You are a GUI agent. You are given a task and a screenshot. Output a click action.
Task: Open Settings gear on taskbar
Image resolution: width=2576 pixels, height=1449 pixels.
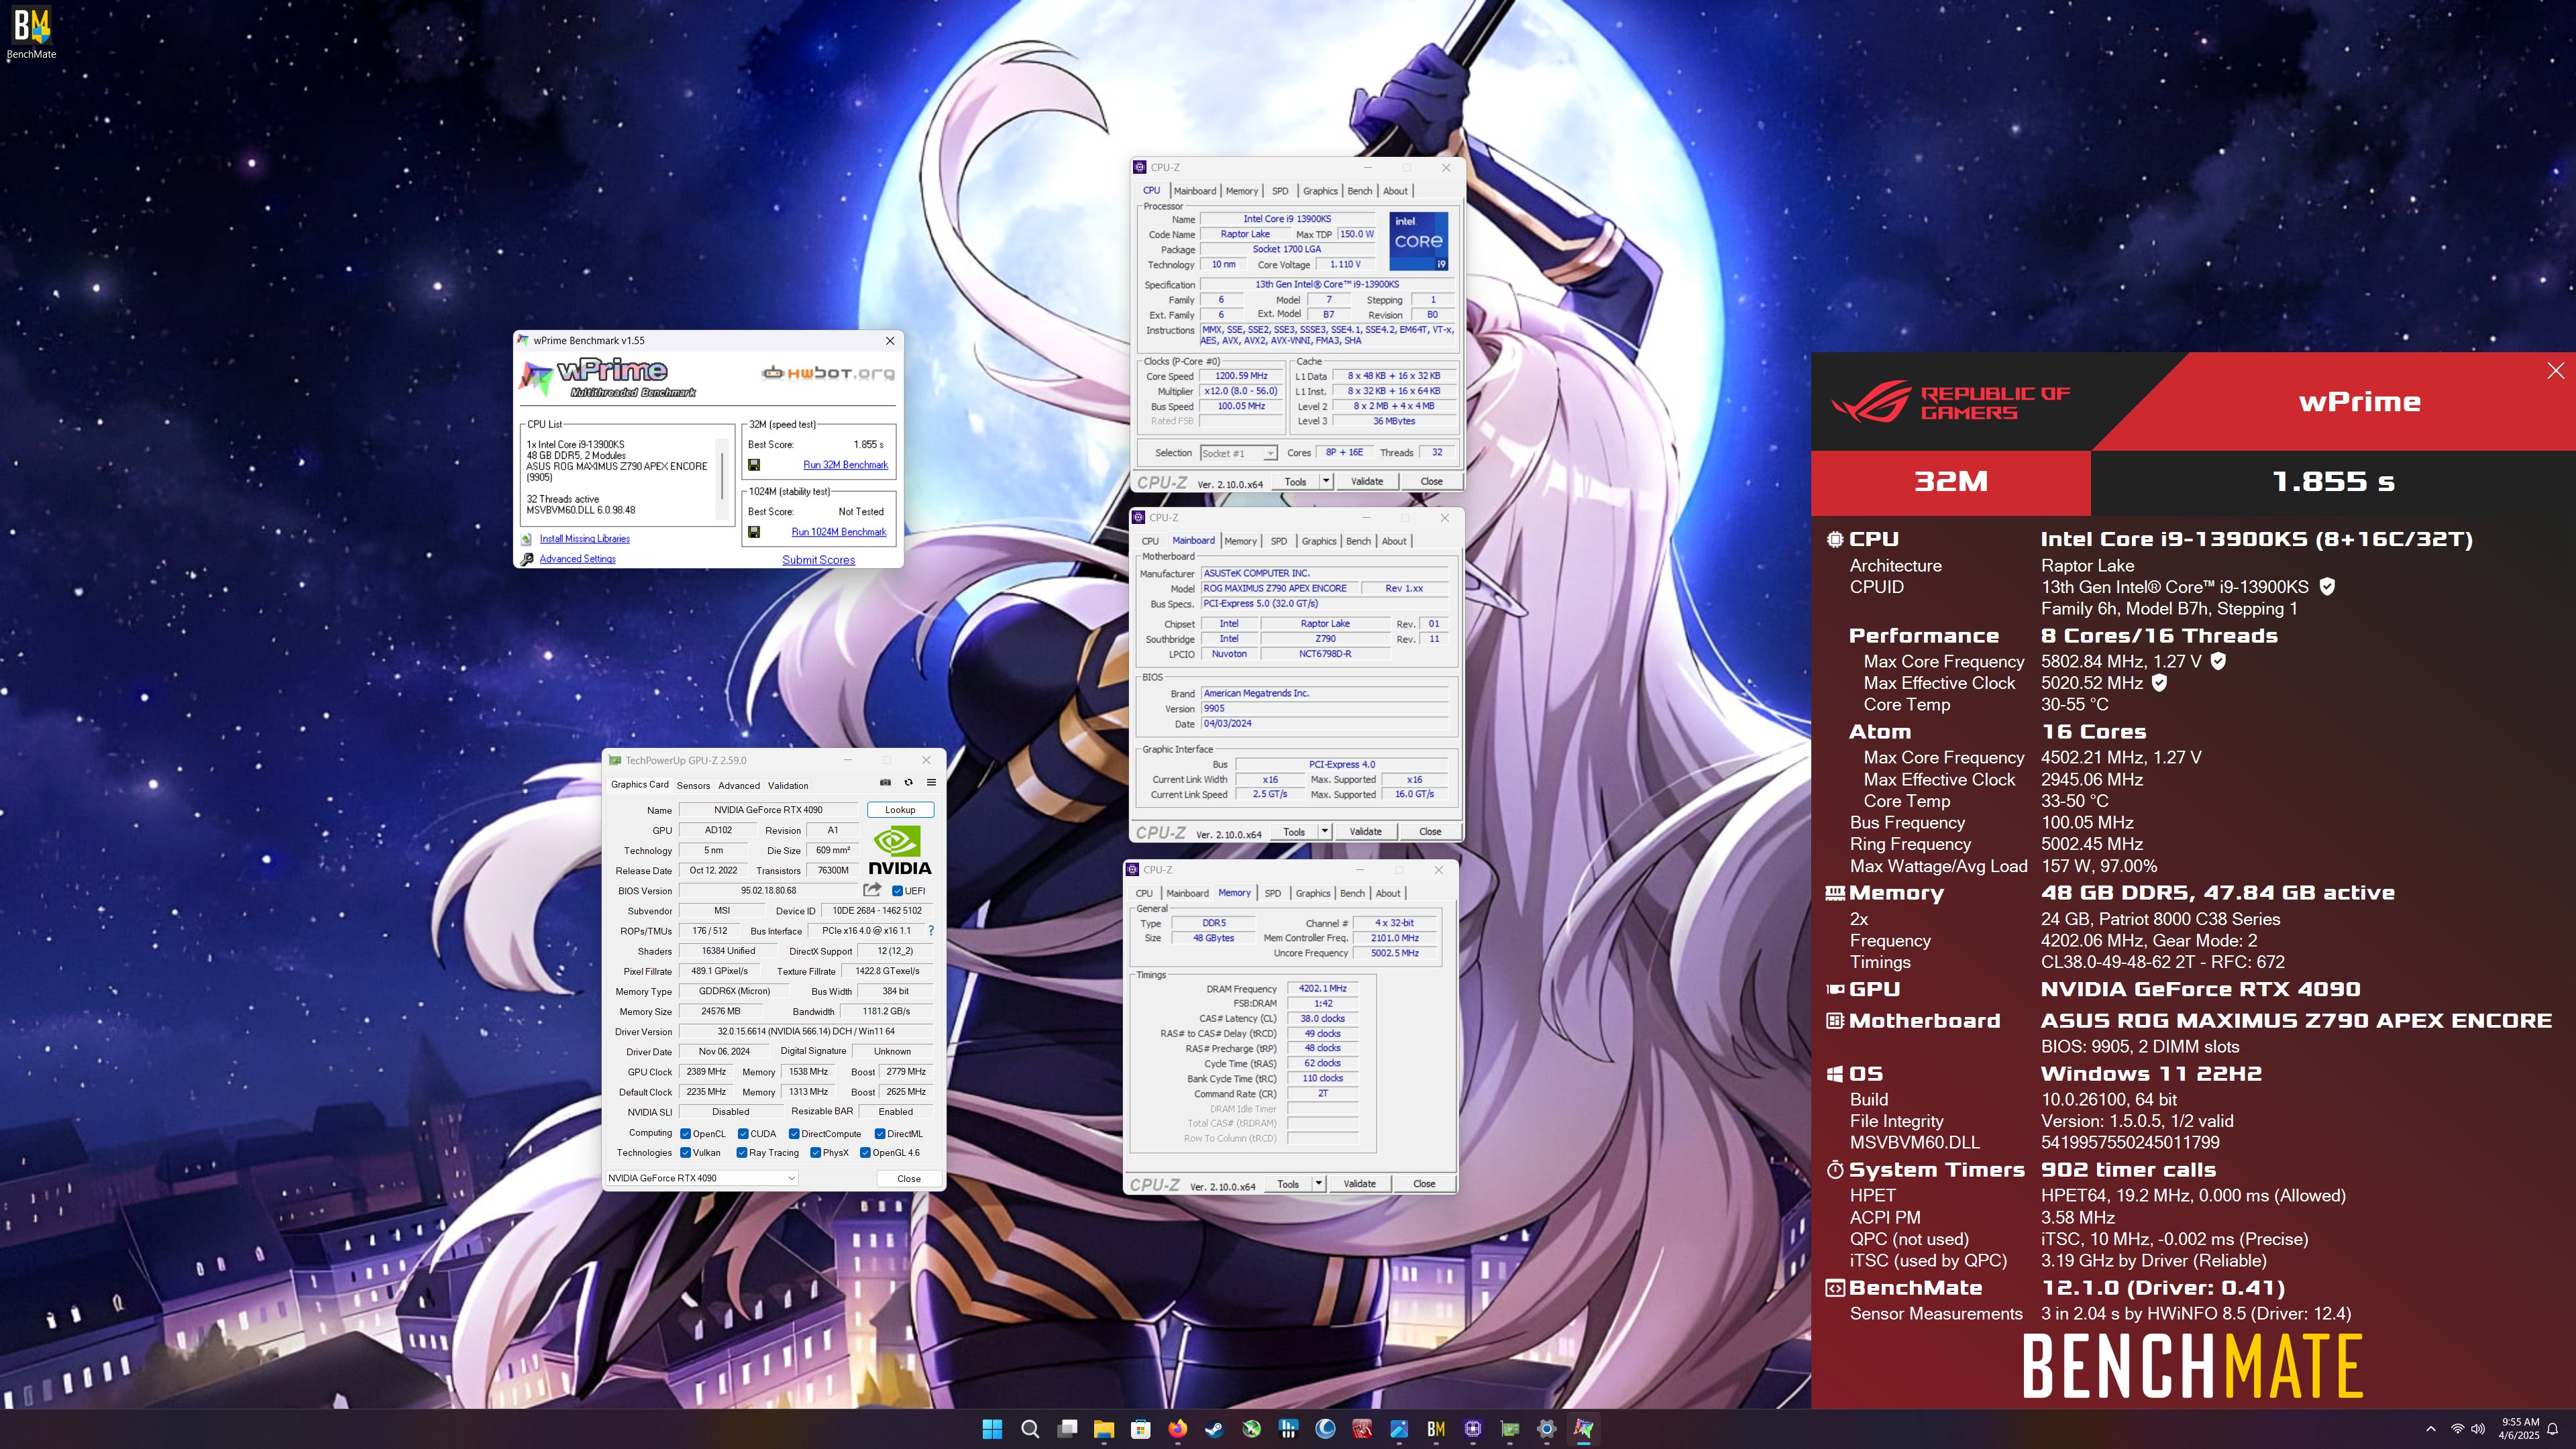coord(1547,1429)
